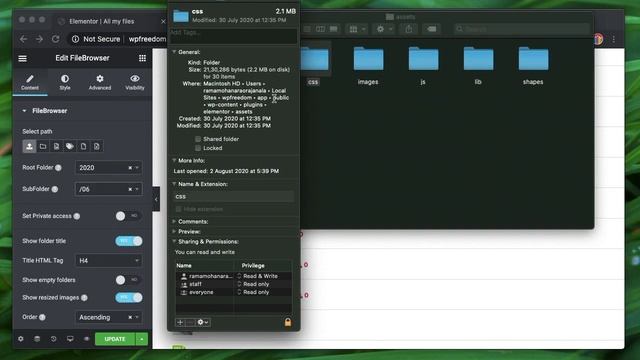Toggle Show empty folders switch
The width and height of the screenshot is (640, 360).
(128, 280)
